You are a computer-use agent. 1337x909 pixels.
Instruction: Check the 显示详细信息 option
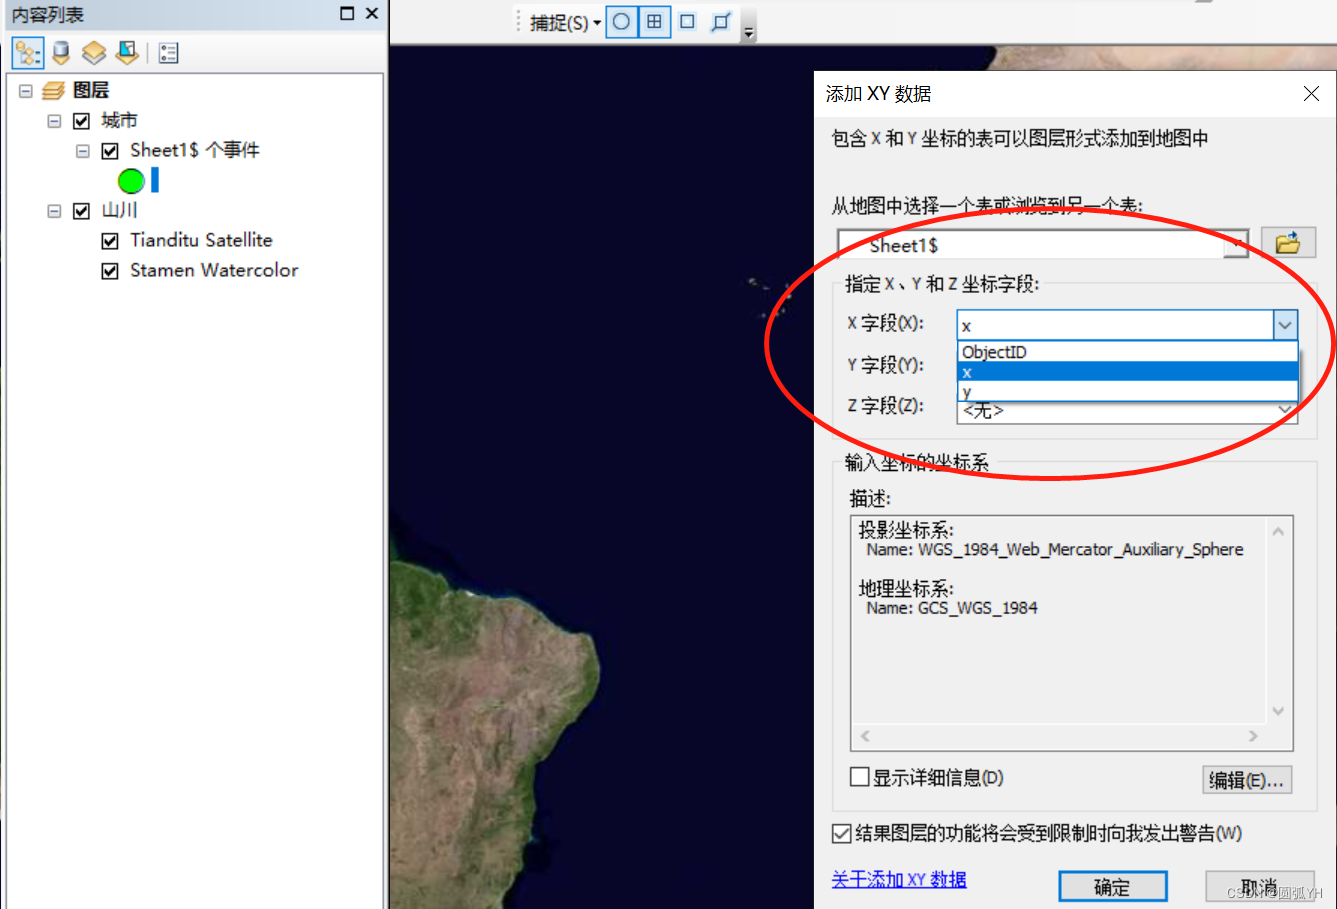[x=857, y=778]
